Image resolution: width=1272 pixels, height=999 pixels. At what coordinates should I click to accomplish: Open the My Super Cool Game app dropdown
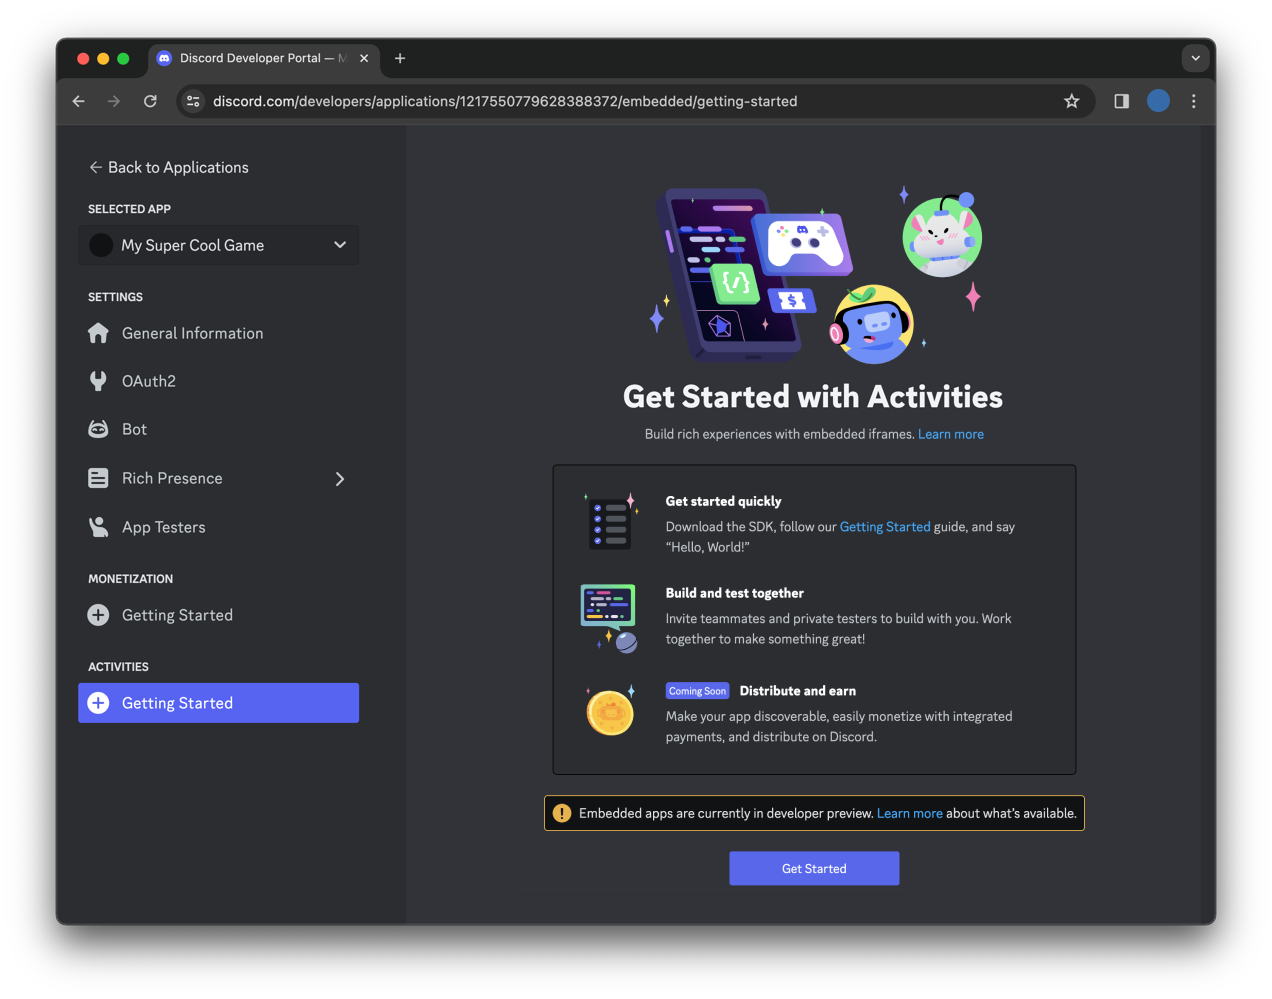[x=218, y=245]
